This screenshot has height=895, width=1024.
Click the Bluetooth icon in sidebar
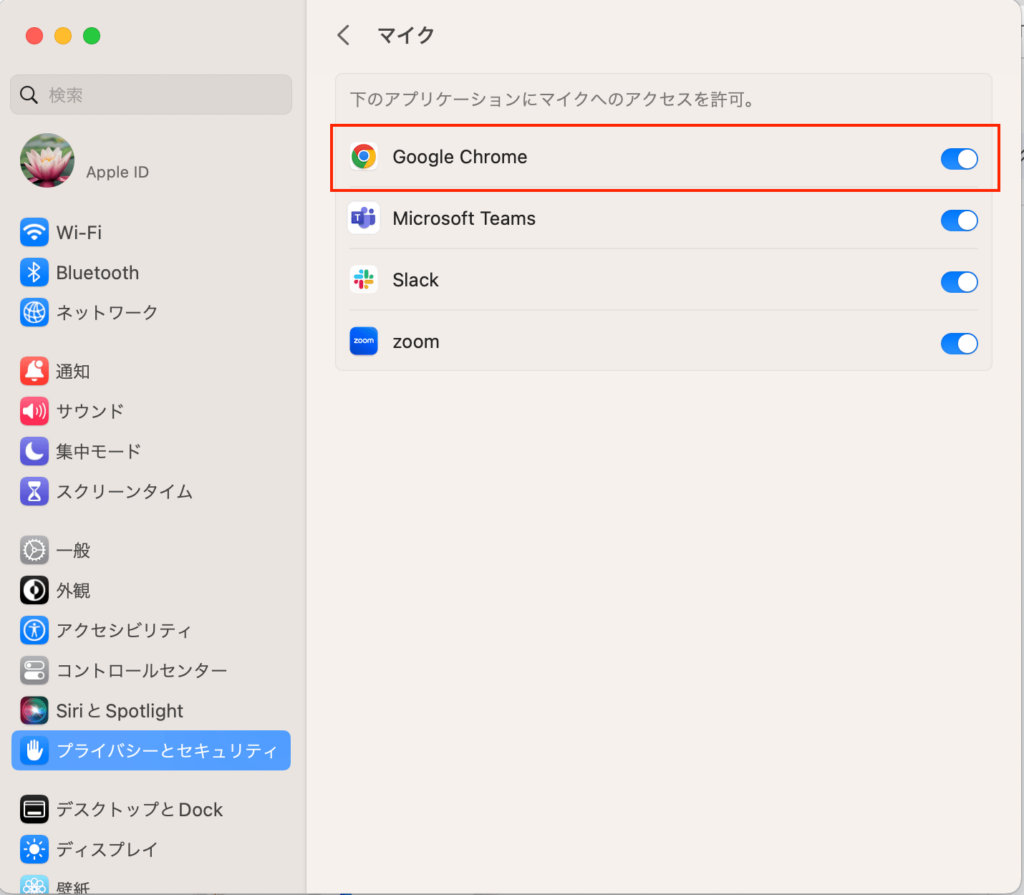(34, 272)
